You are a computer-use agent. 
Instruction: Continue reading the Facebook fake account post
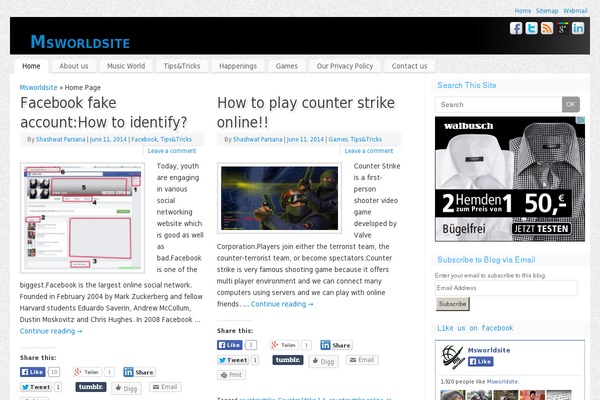point(51,331)
